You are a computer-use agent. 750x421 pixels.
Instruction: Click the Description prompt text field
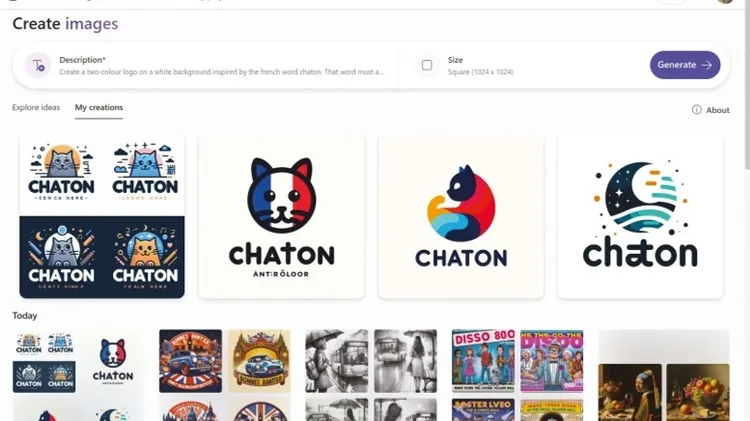pos(221,66)
